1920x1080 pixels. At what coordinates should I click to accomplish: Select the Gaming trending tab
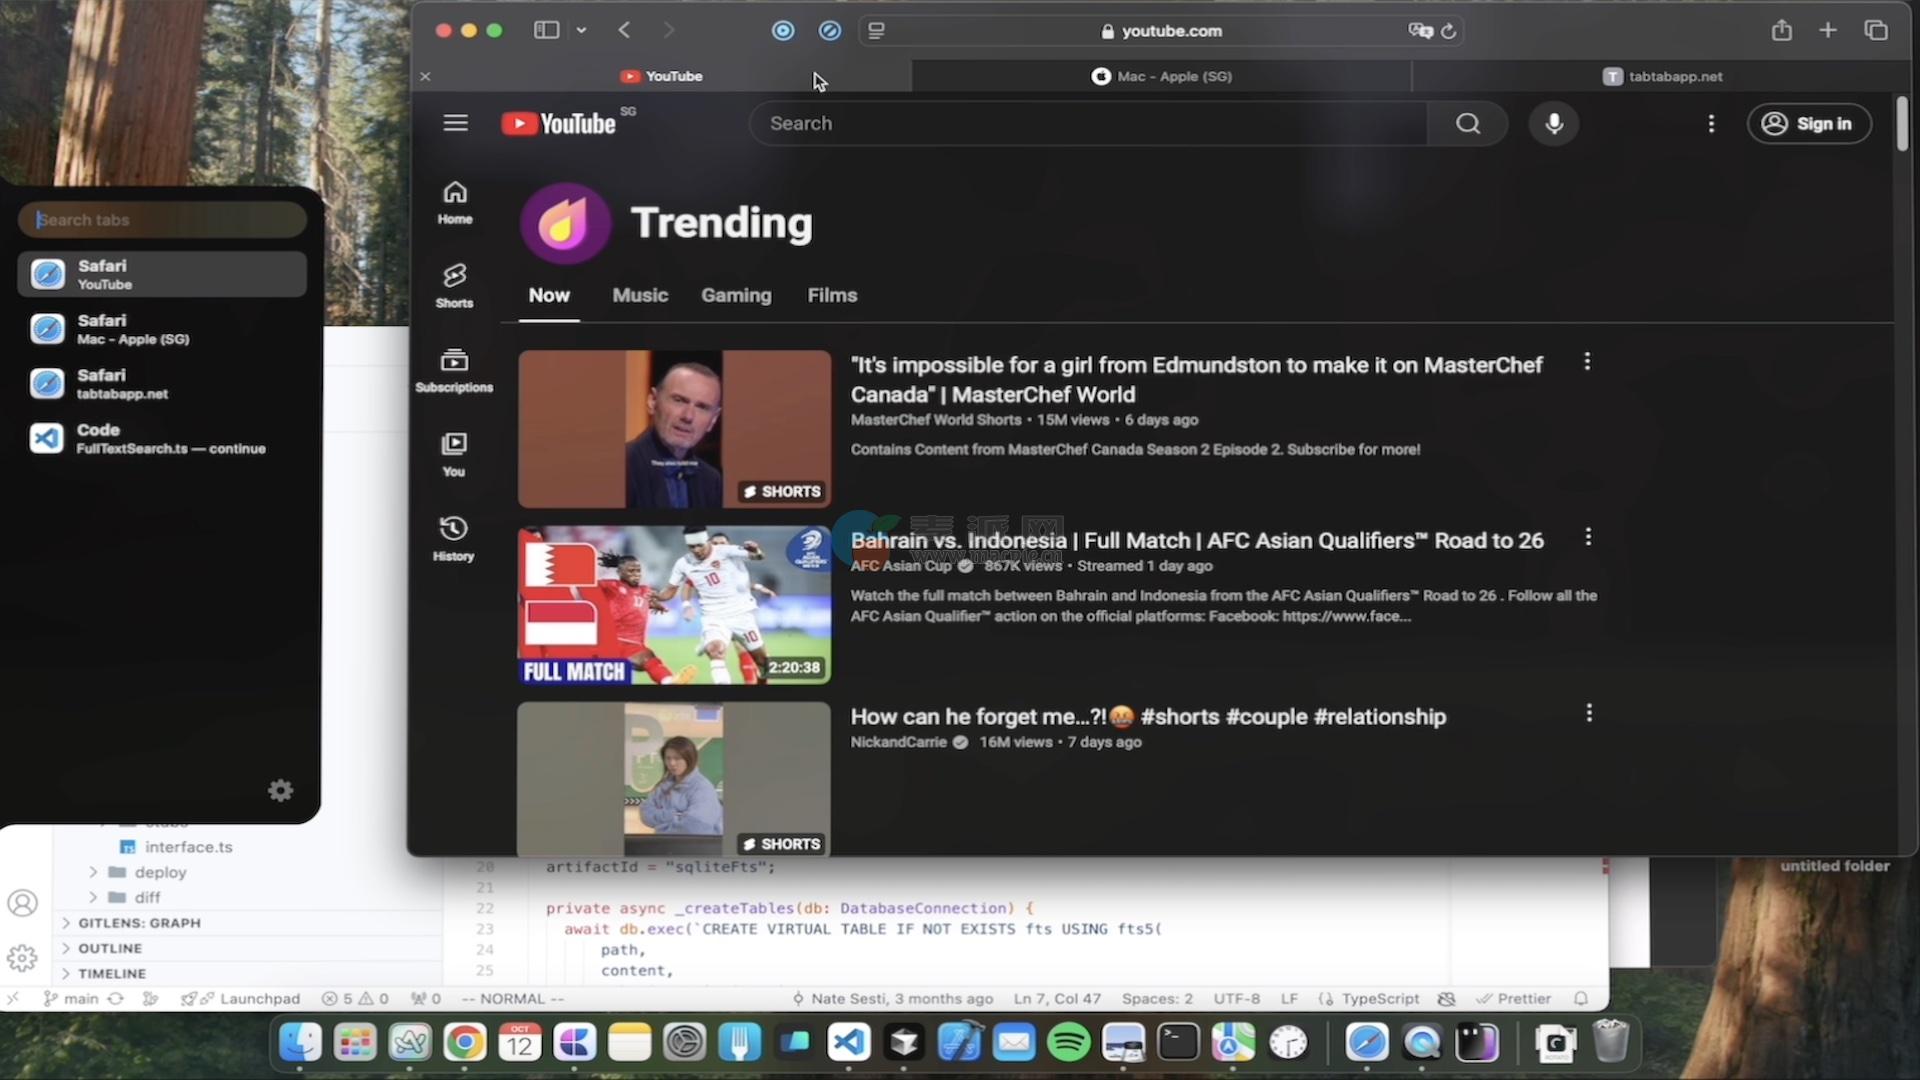click(736, 295)
